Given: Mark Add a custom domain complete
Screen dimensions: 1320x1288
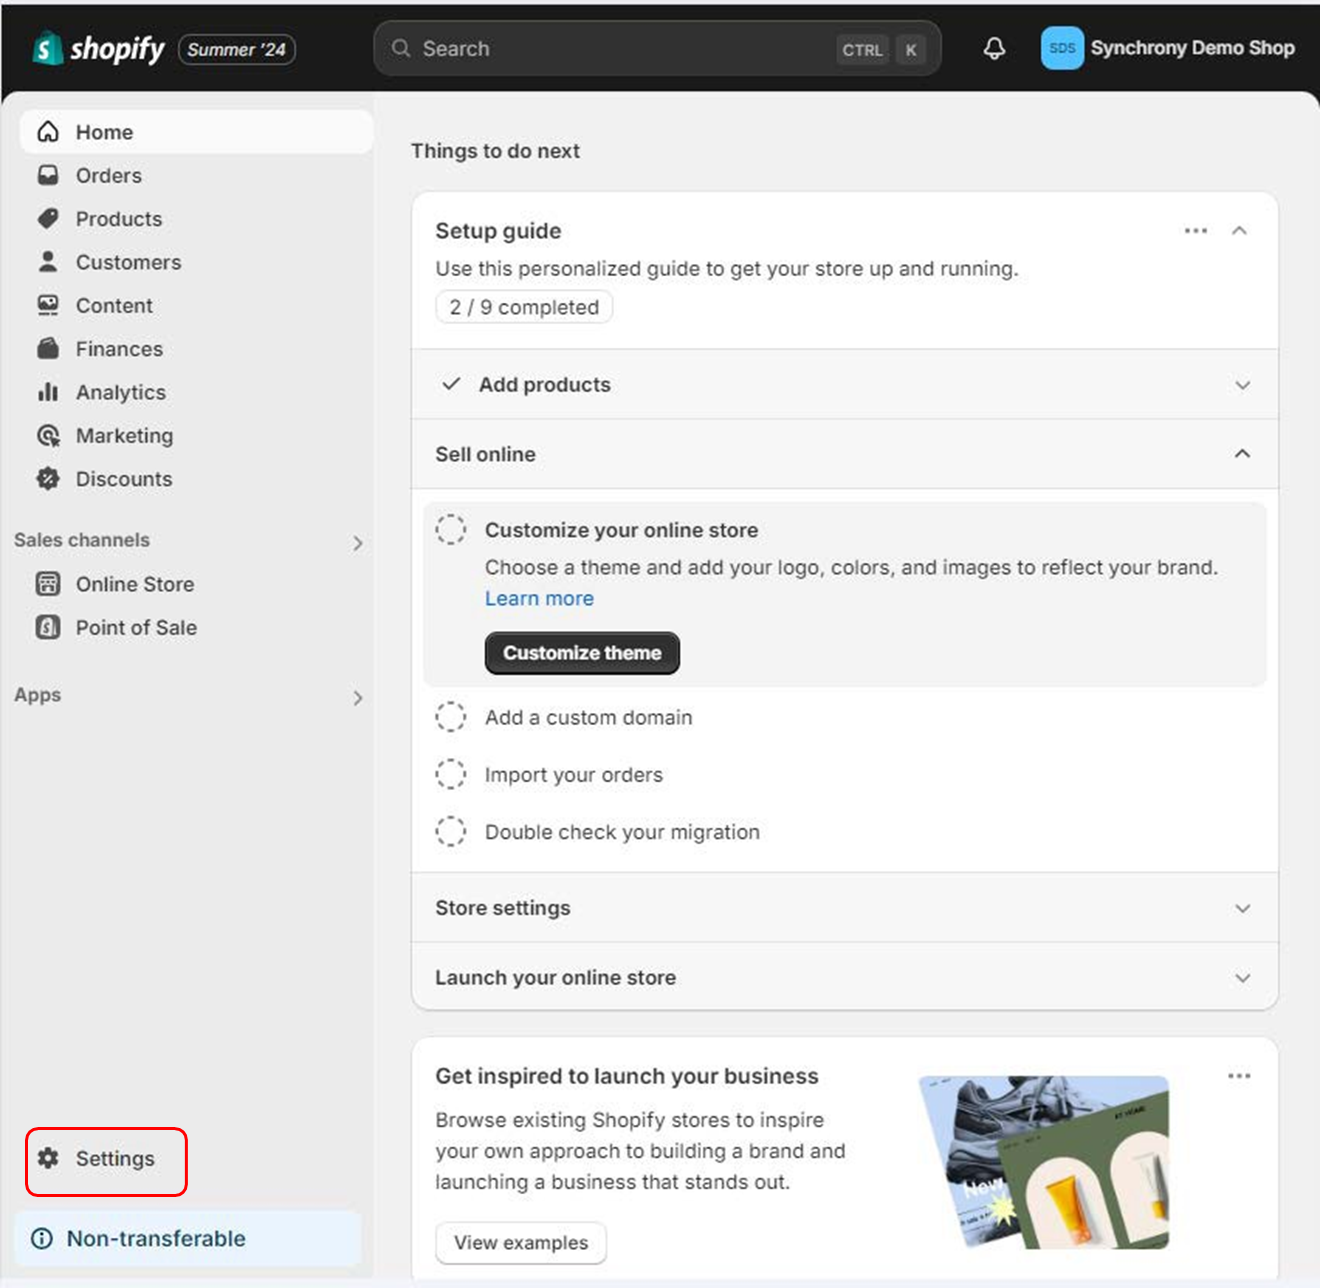Looking at the screenshot, I should 451,717.
